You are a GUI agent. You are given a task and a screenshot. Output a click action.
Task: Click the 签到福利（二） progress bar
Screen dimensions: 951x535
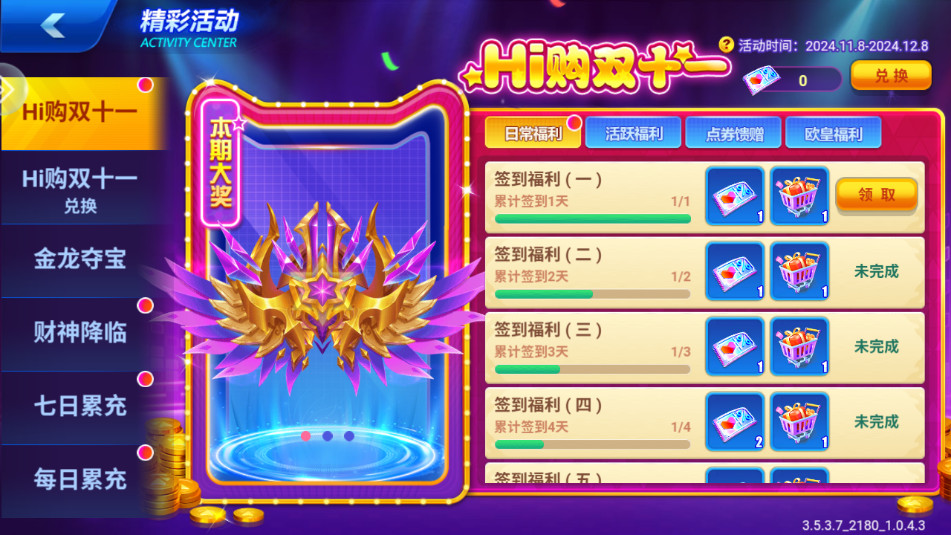coord(593,294)
